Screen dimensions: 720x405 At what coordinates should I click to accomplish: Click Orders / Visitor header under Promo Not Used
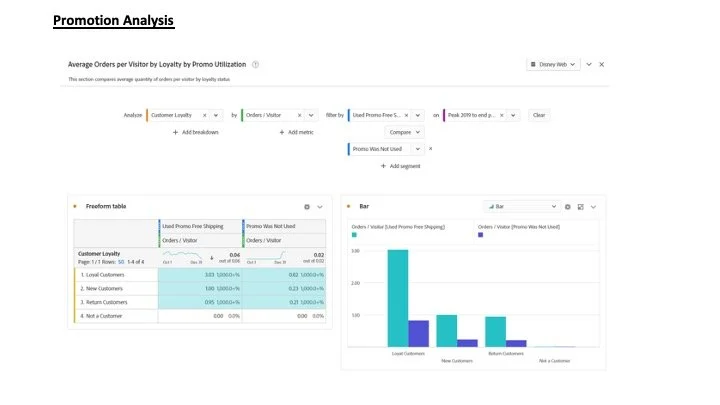pyautogui.click(x=284, y=240)
